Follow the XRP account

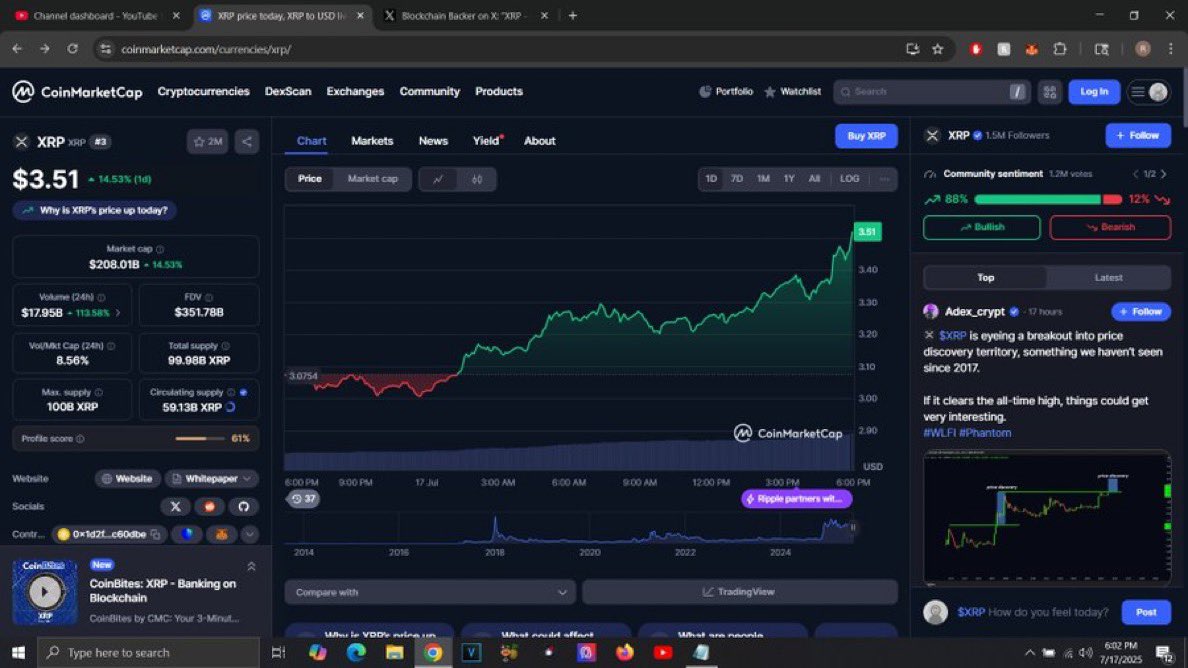point(1137,135)
